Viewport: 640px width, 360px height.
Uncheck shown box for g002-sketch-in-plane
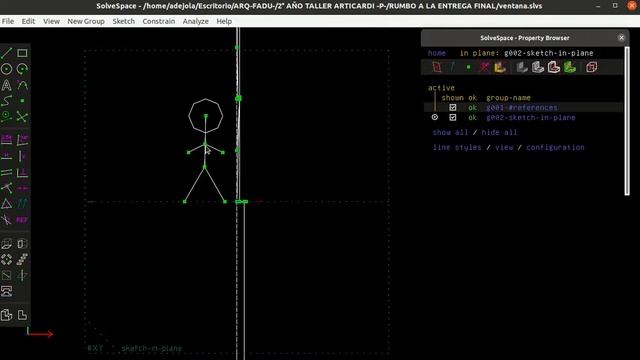[x=453, y=117]
